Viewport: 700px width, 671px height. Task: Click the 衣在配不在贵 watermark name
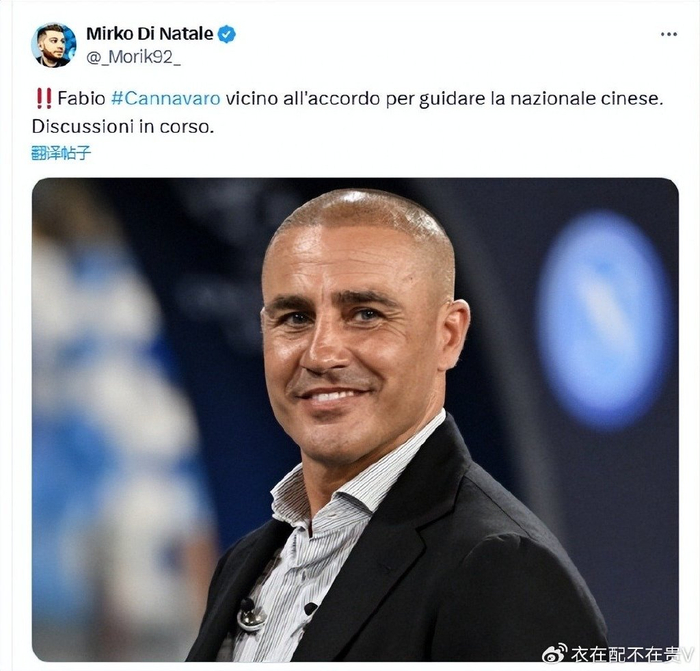pos(629,654)
